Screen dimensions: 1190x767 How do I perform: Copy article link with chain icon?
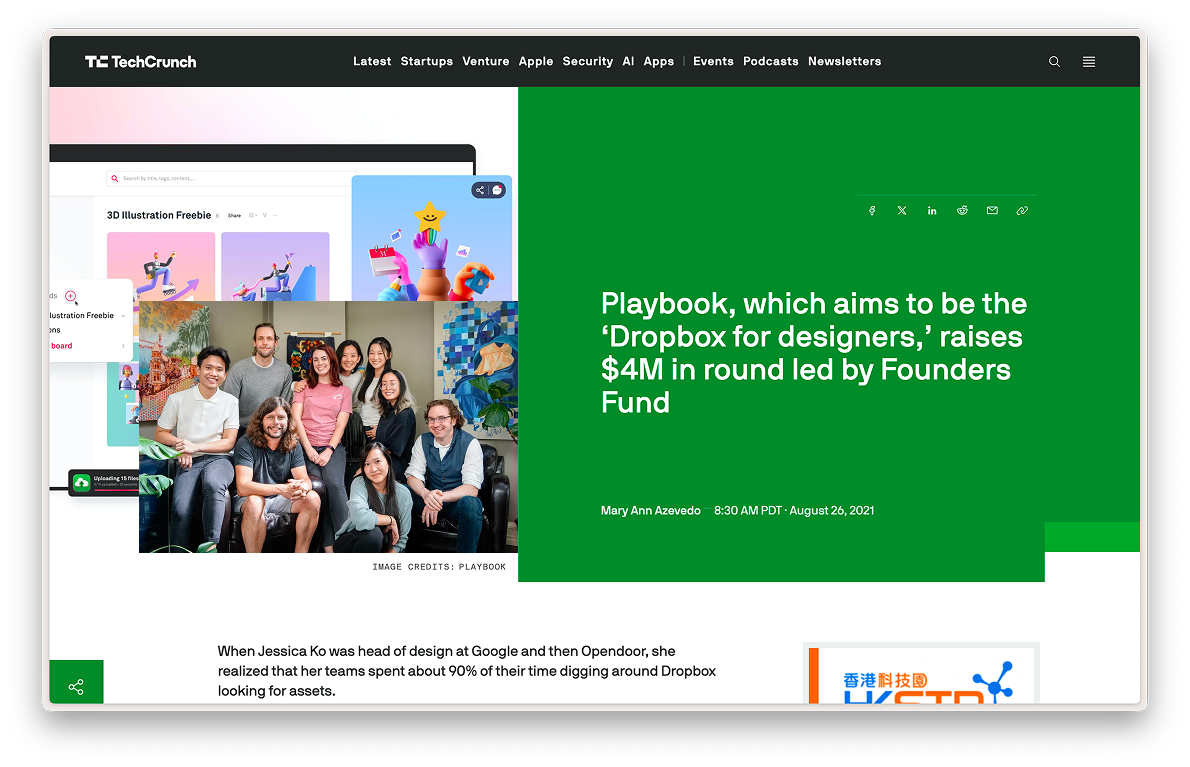click(x=1022, y=211)
